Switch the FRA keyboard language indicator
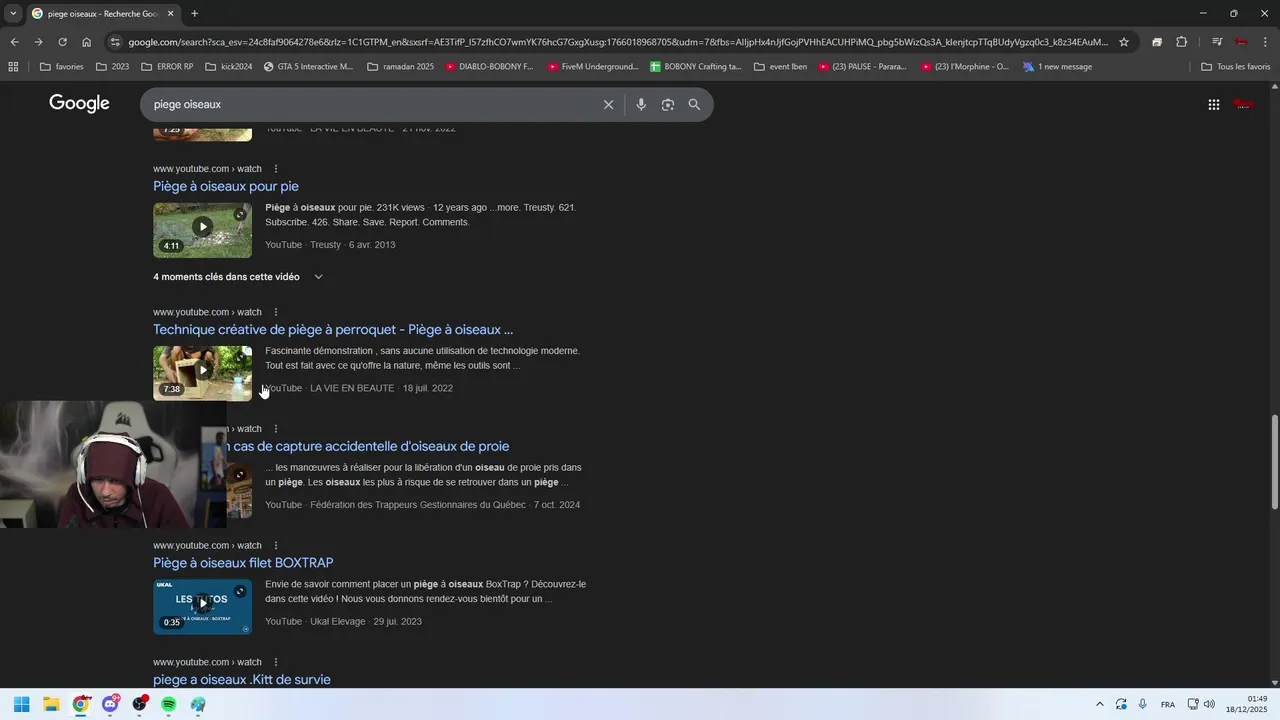1280x720 pixels. pos(1168,705)
